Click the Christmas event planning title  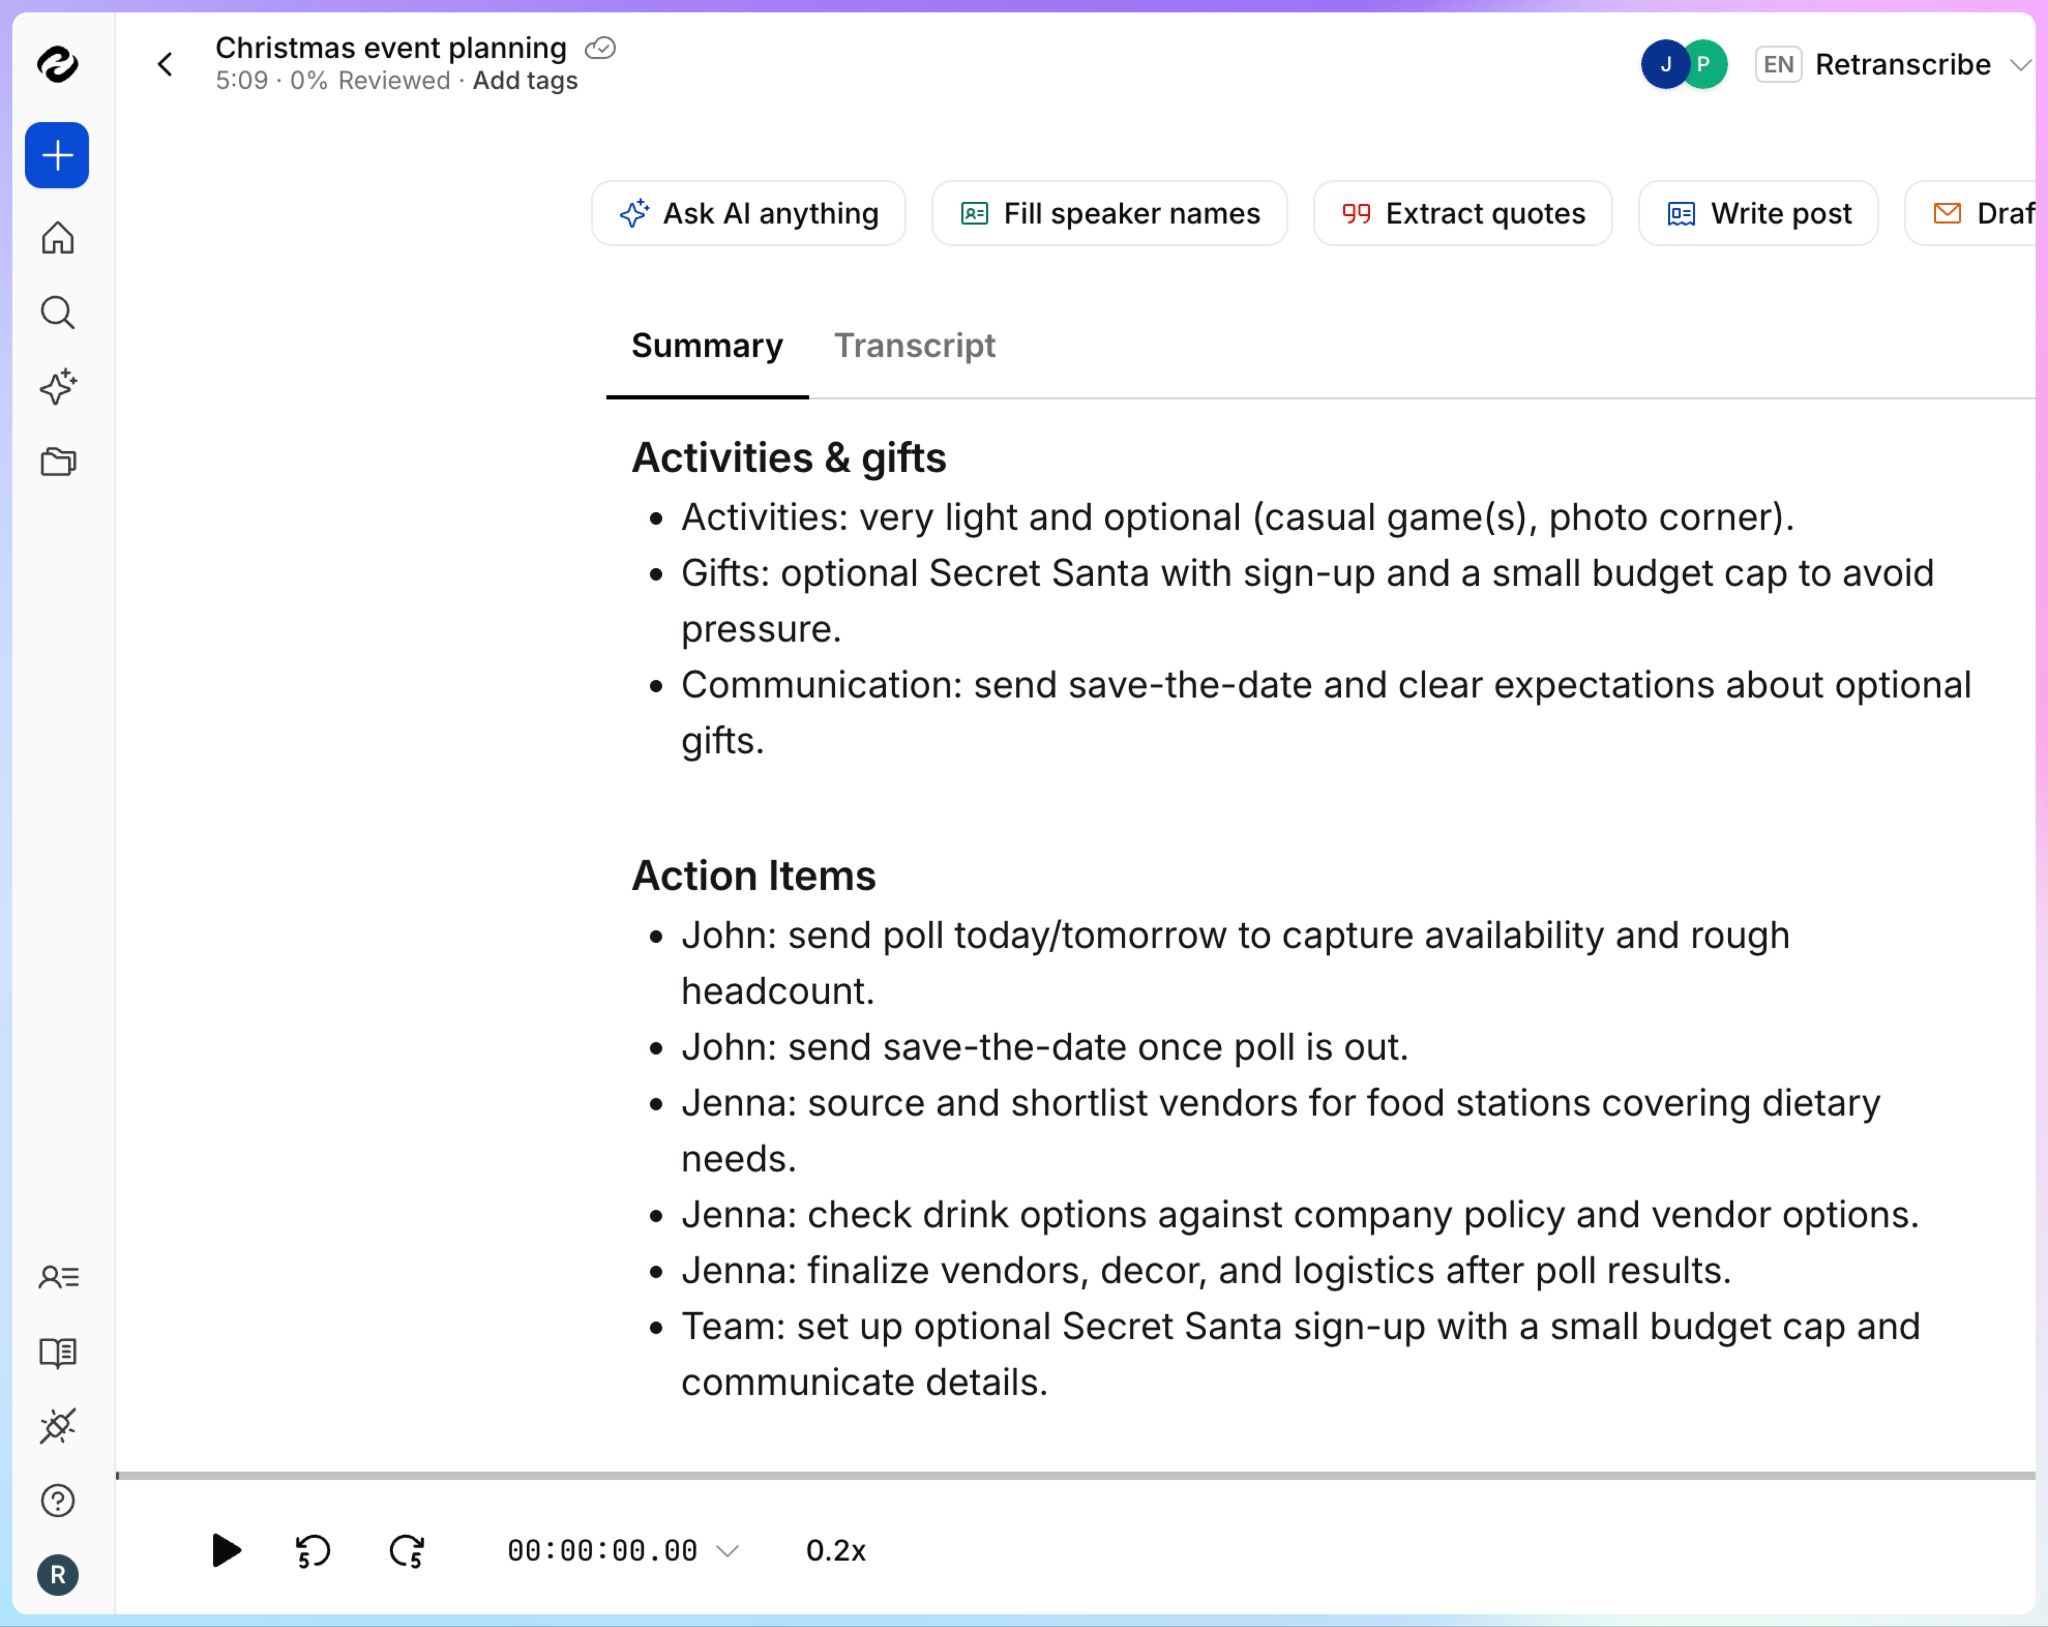pos(391,47)
